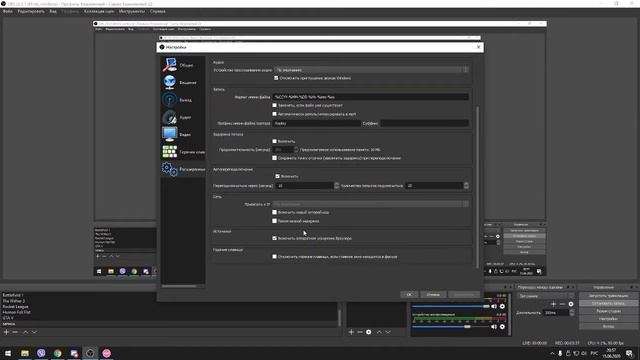Move source up arrow in Sources panel

(x=379, y=332)
